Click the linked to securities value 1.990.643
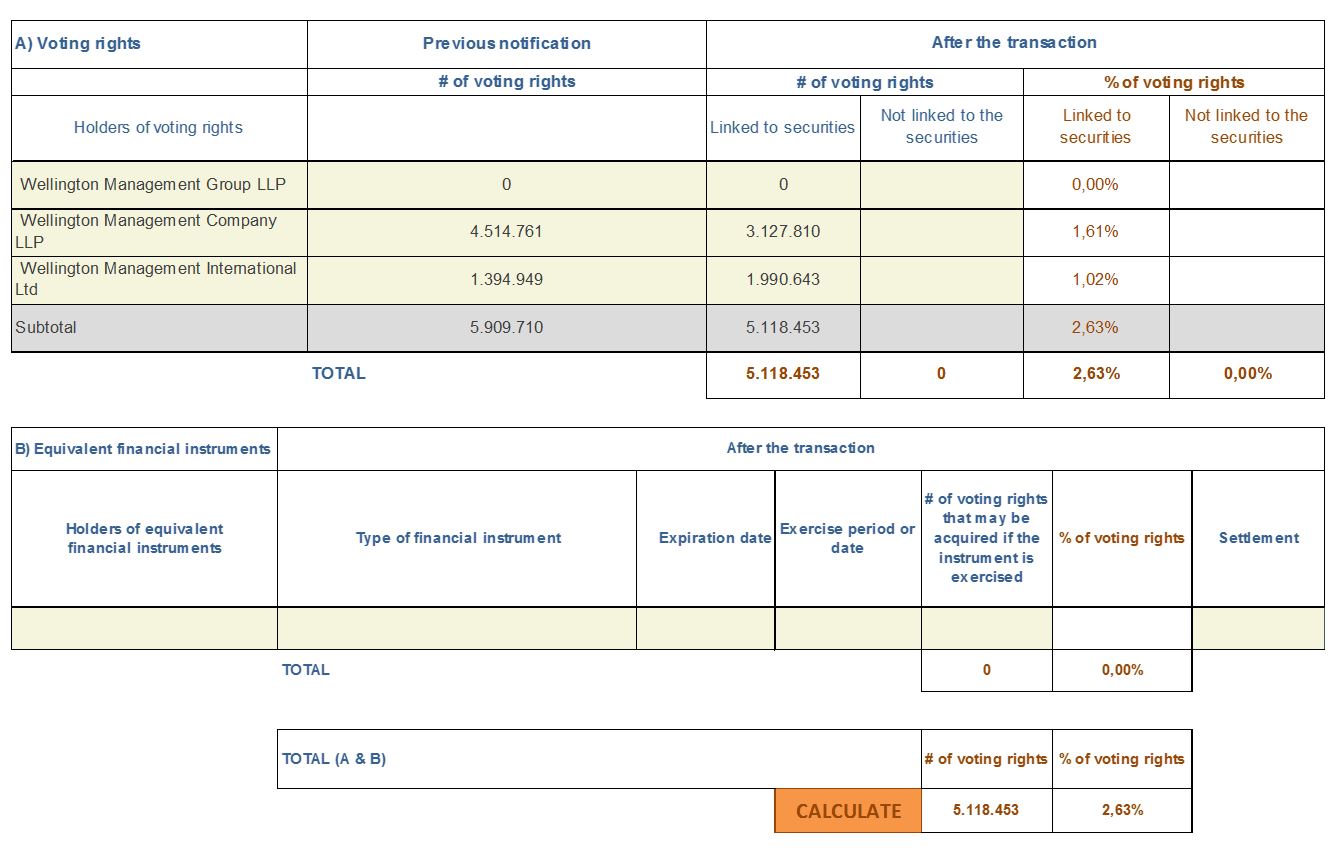The width and height of the screenshot is (1337, 851). coord(783,280)
